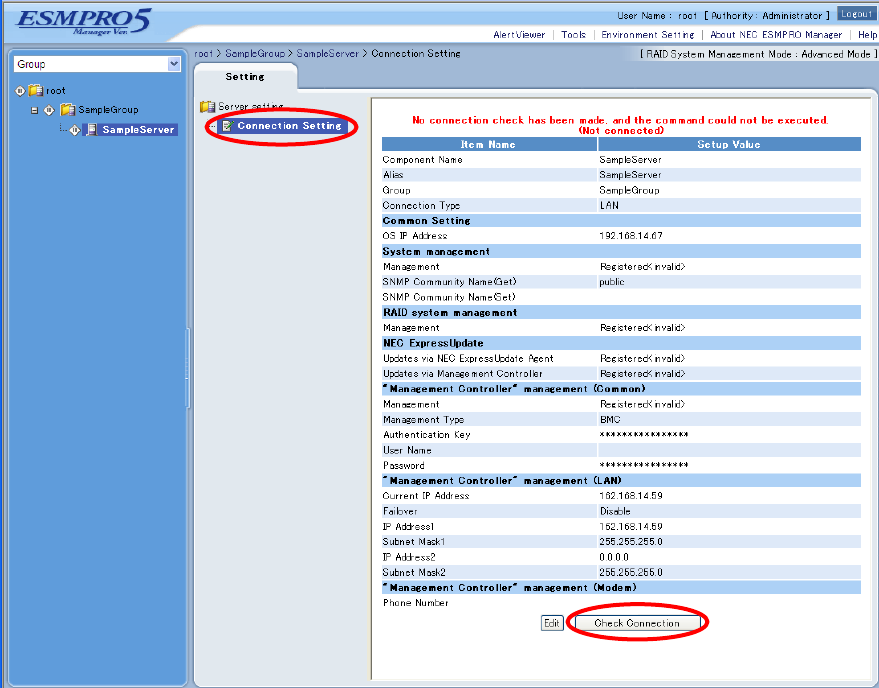This screenshot has height=688, width=879.
Task: Open the Server setting tree entry
Action: [x=251, y=106]
